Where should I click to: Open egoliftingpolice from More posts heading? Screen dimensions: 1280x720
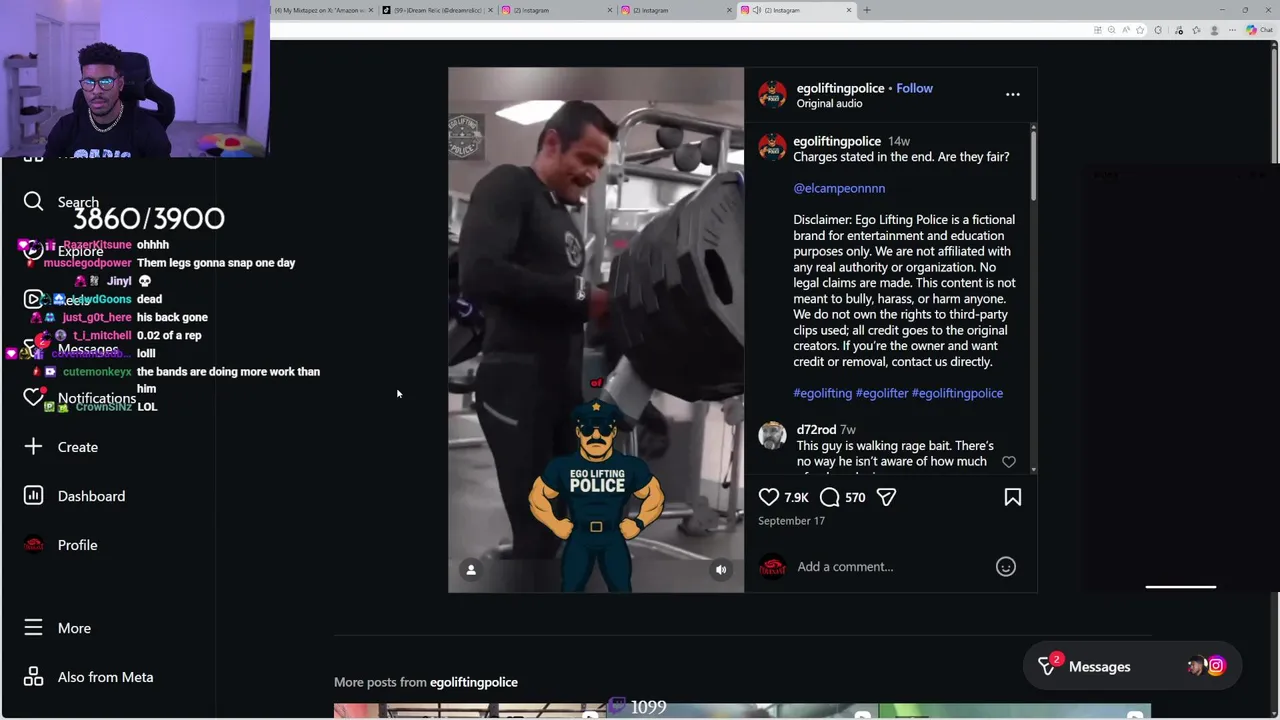[473, 682]
